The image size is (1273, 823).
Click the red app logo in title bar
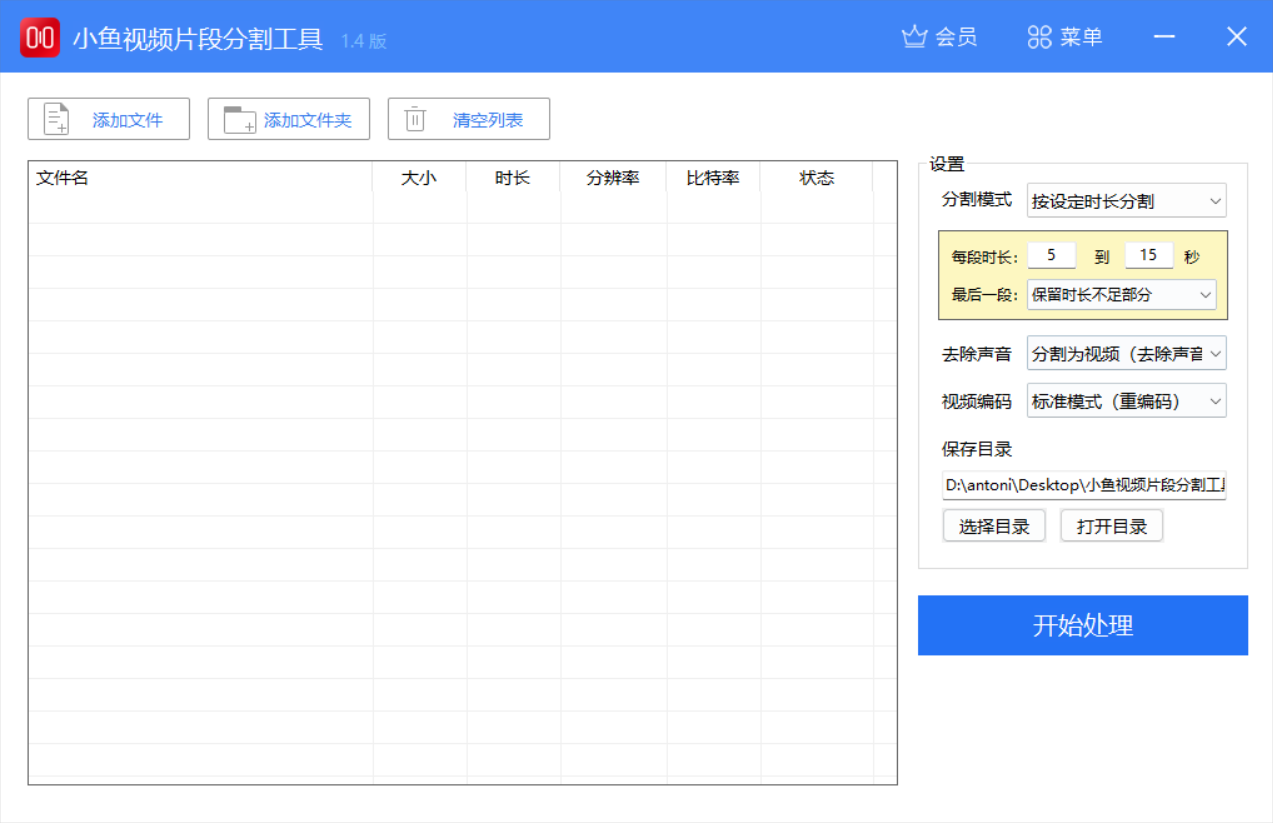point(39,36)
